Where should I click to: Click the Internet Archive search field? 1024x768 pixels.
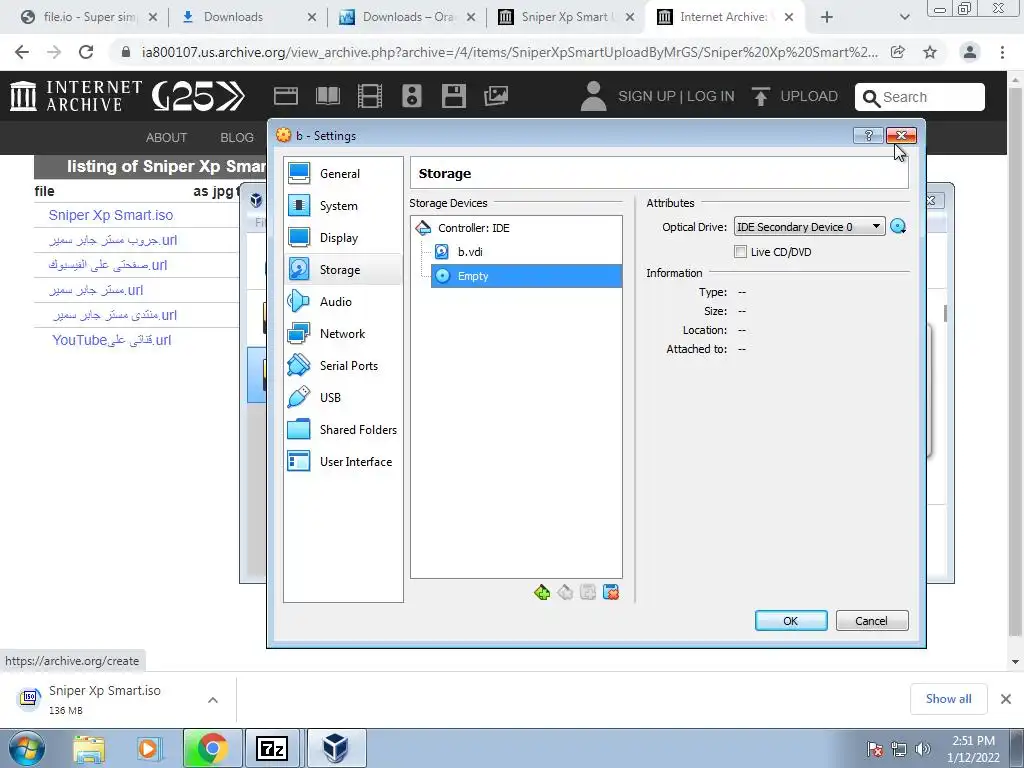point(920,97)
